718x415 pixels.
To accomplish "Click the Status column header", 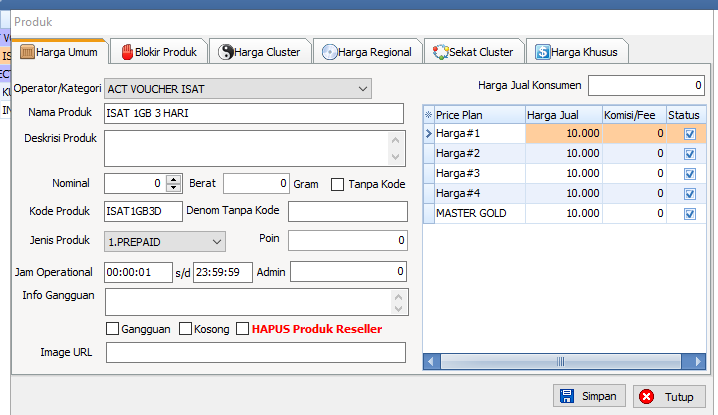I will (686, 115).
